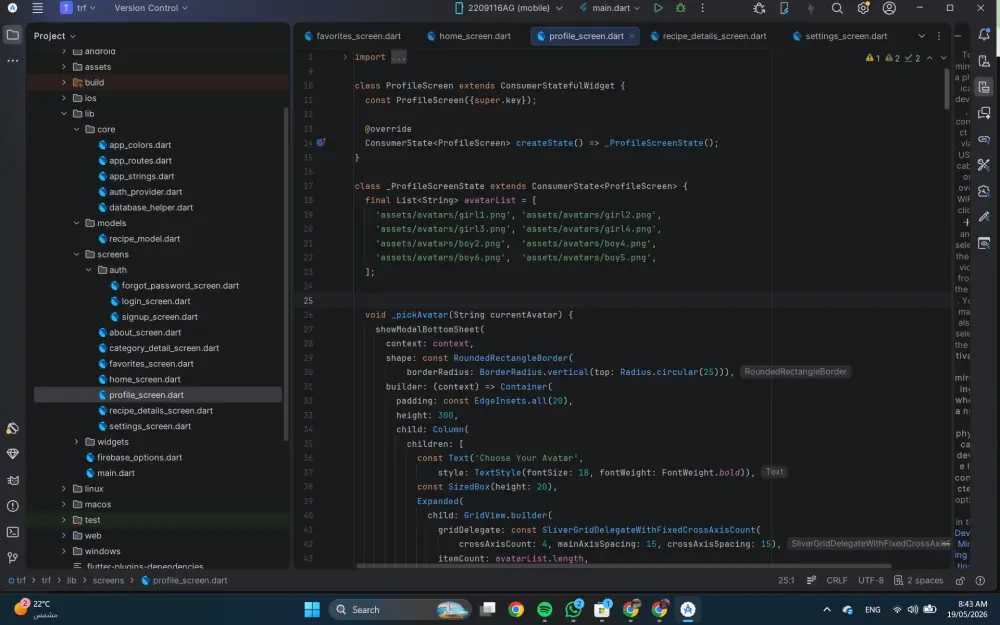
Task: Switch to the favorites_screen.dart tab
Action: [353, 36]
